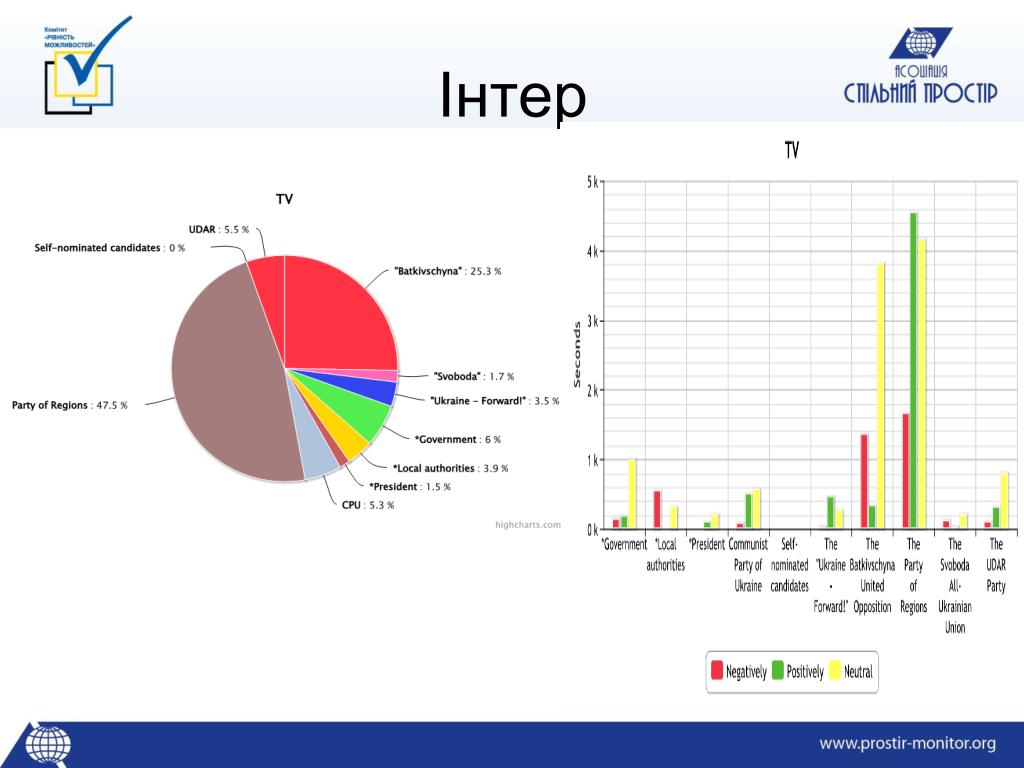The height and width of the screenshot is (768, 1024).
Task: Click the "Ukraine - Forward! : 3.5 %" label
Action: (494, 400)
